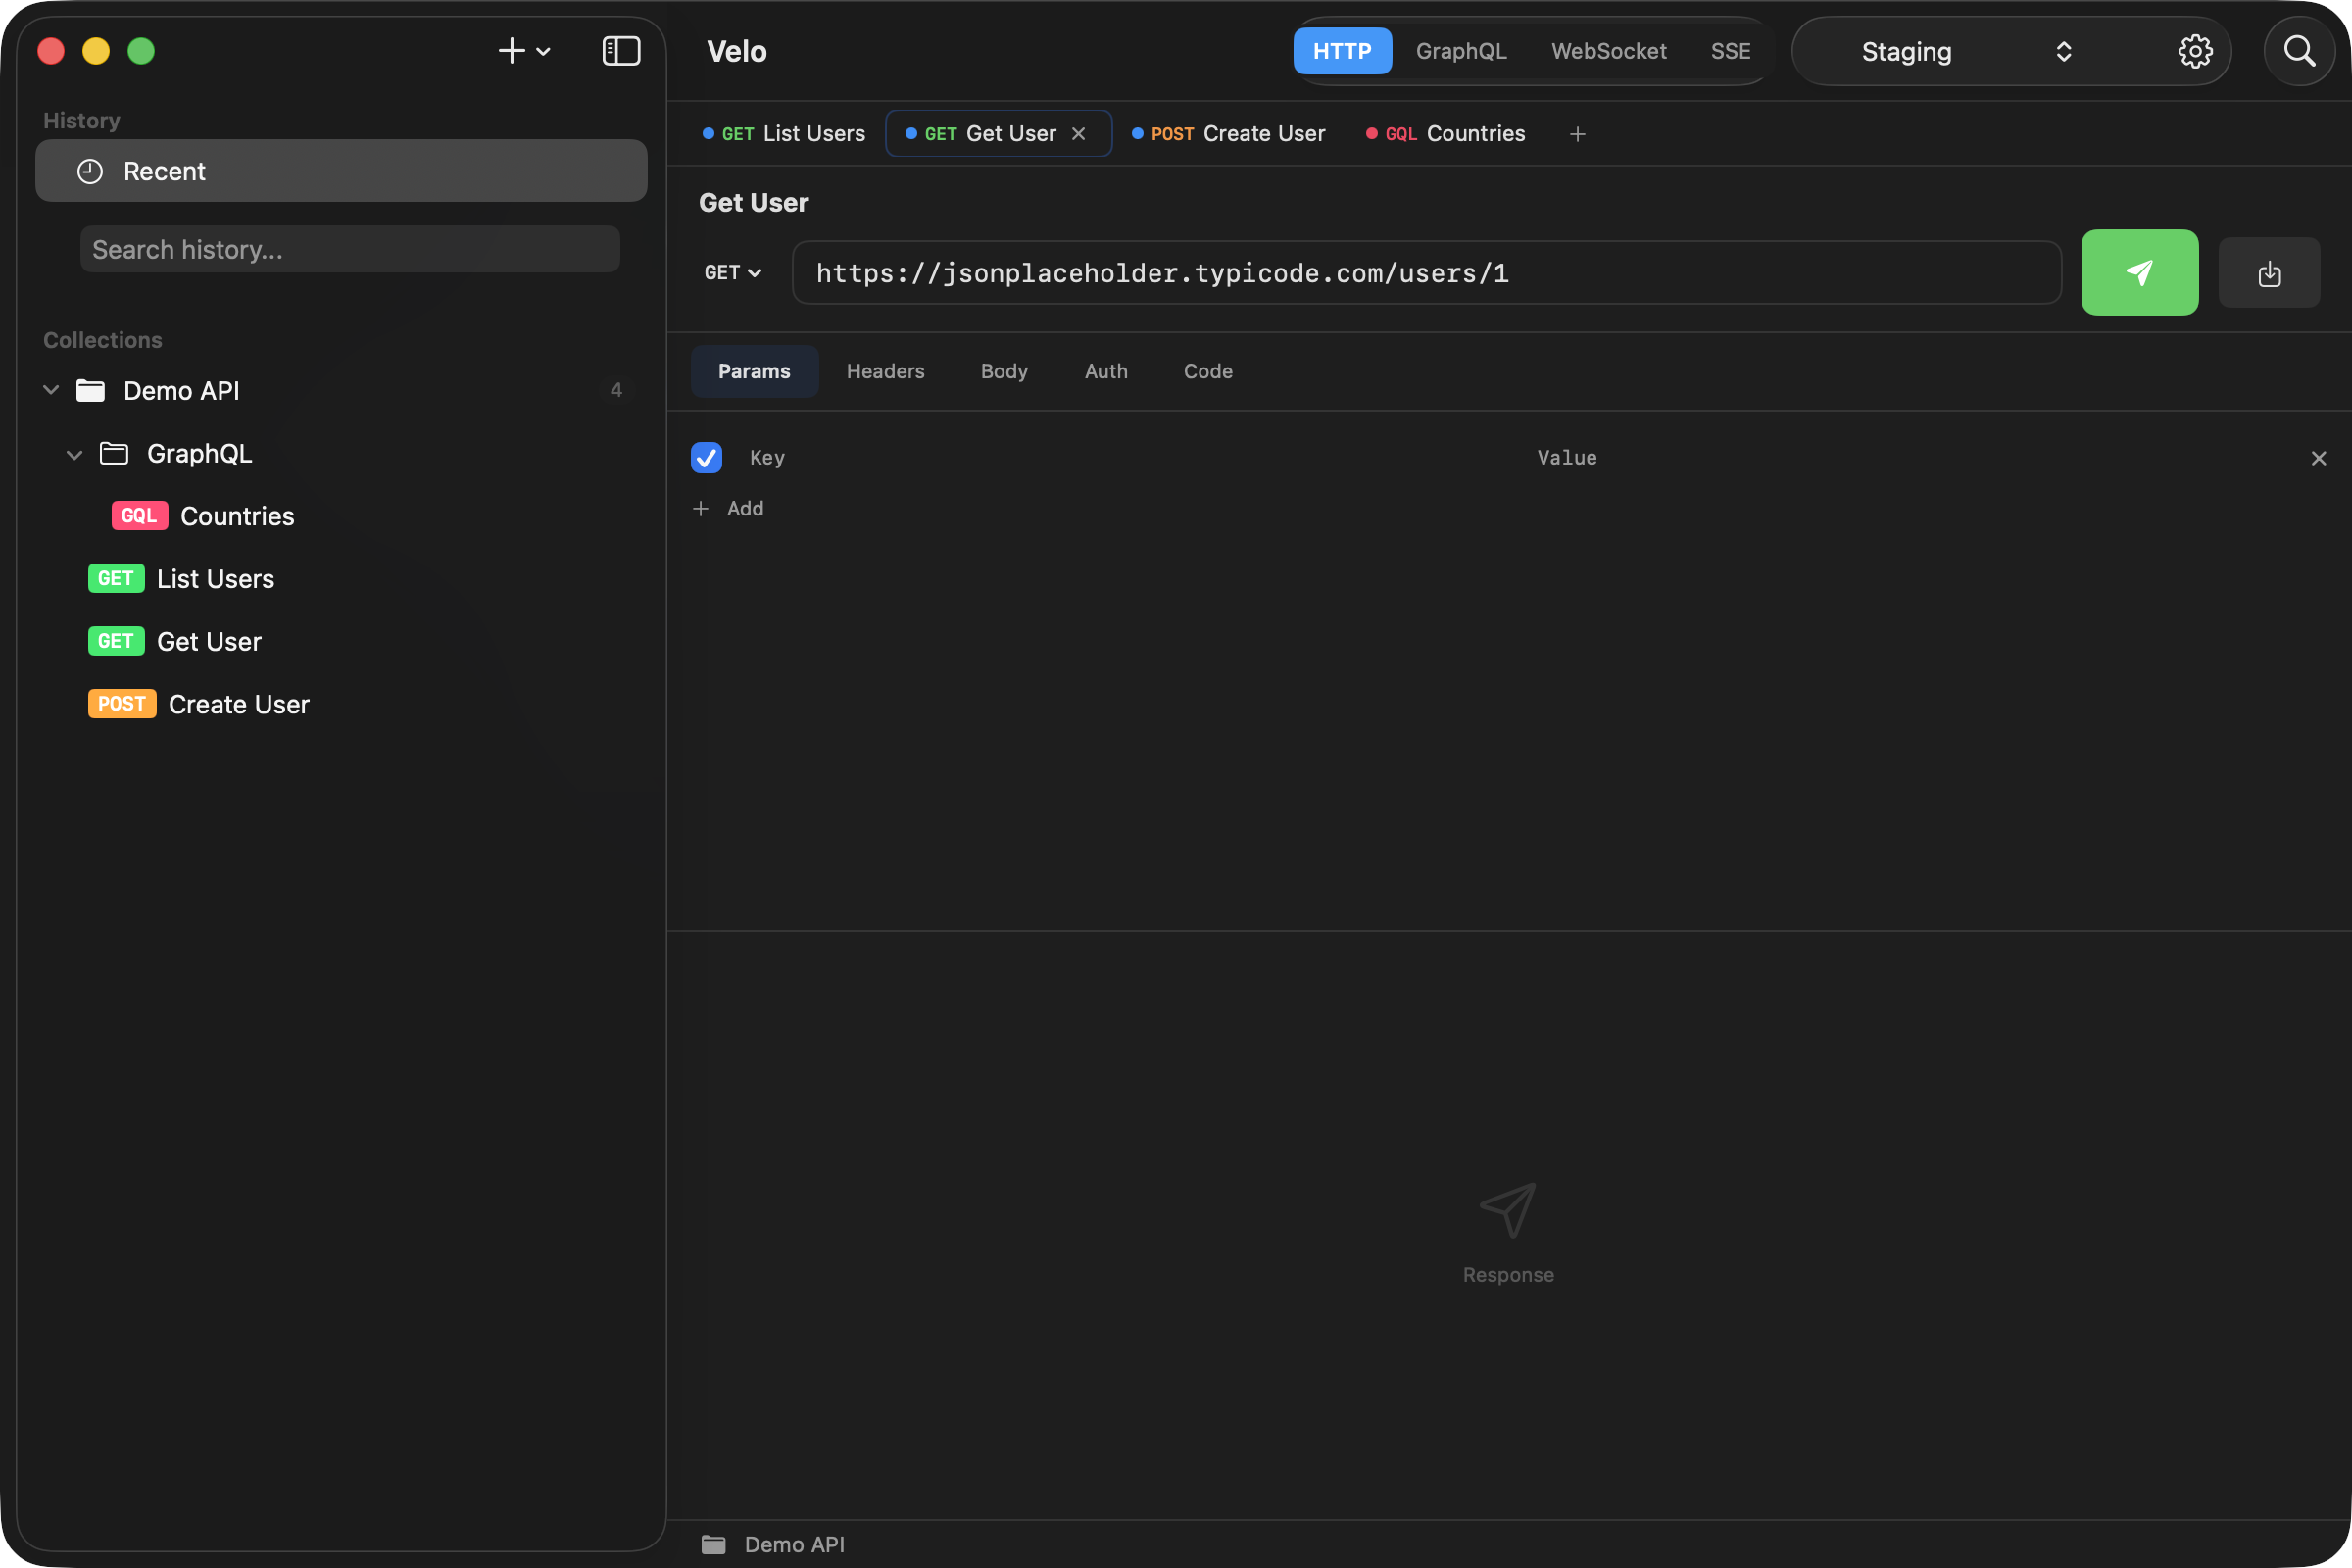2352x1568 pixels.
Task: Click the Response paper plane placeholder
Action: click(x=1508, y=1210)
